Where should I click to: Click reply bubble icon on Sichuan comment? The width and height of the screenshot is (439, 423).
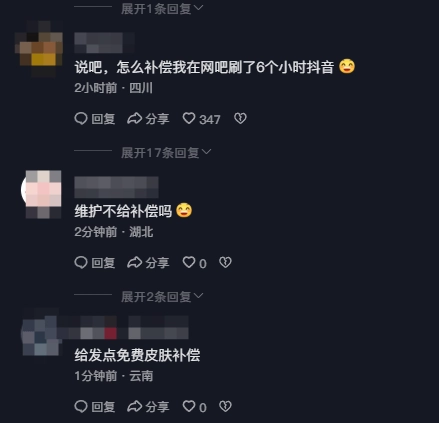[81, 118]
